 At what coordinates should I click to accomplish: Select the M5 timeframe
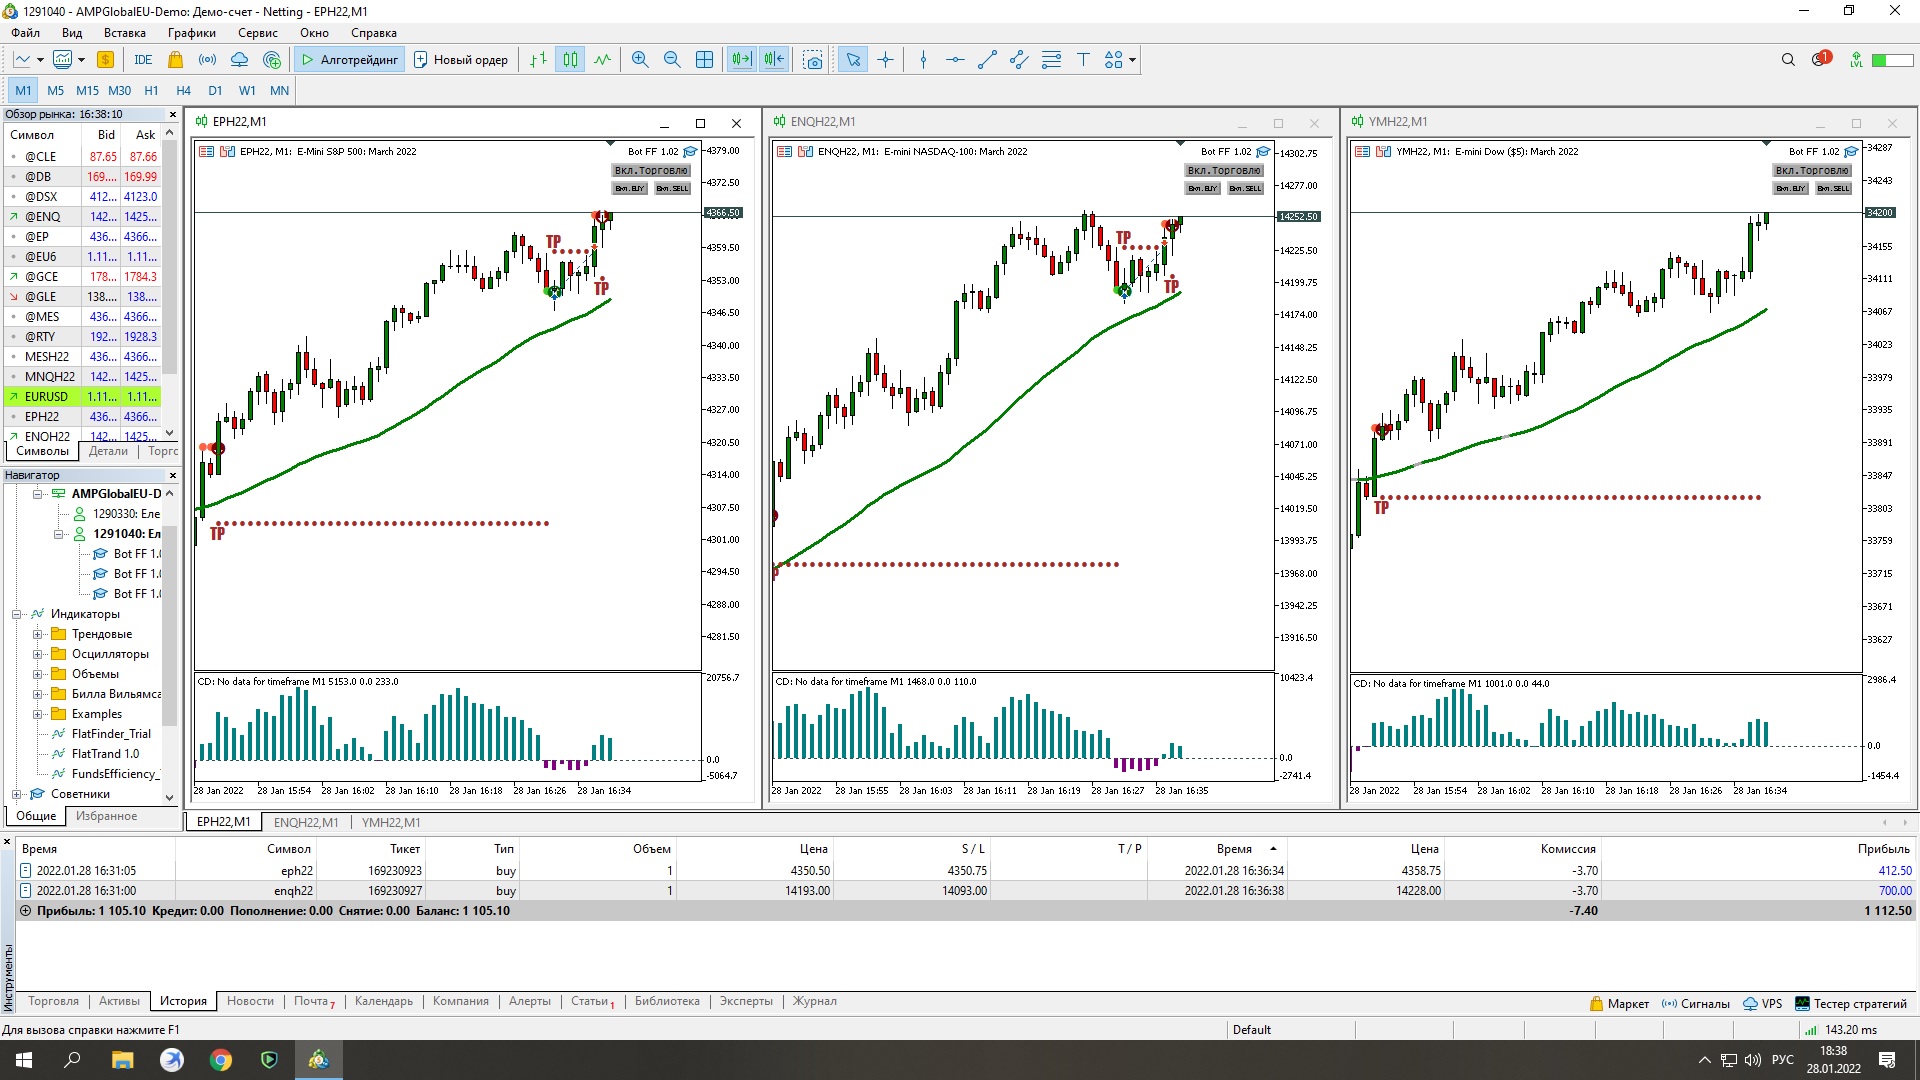tap(55, 90)
